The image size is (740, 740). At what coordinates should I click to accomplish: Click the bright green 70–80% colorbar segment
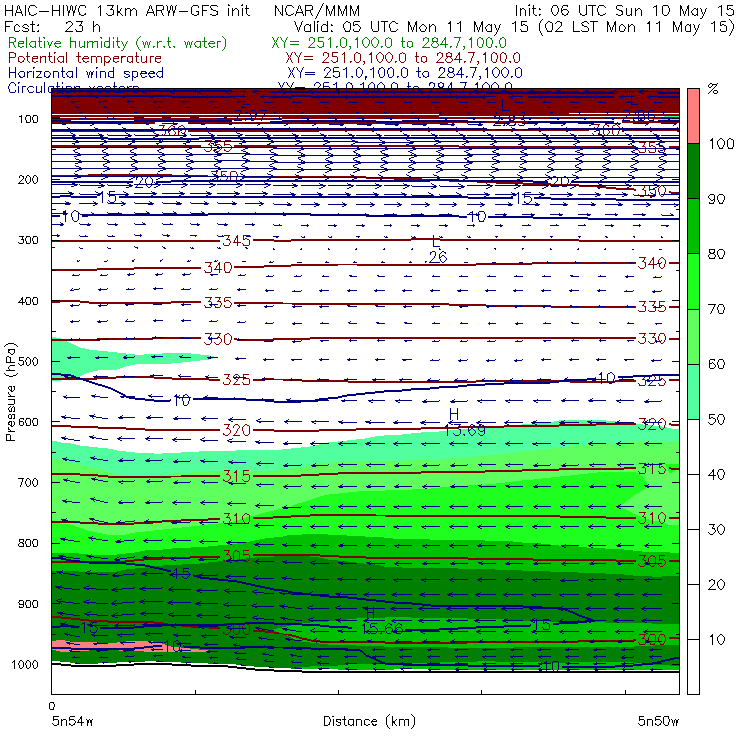pyautogui.click(x=693, y=281)
